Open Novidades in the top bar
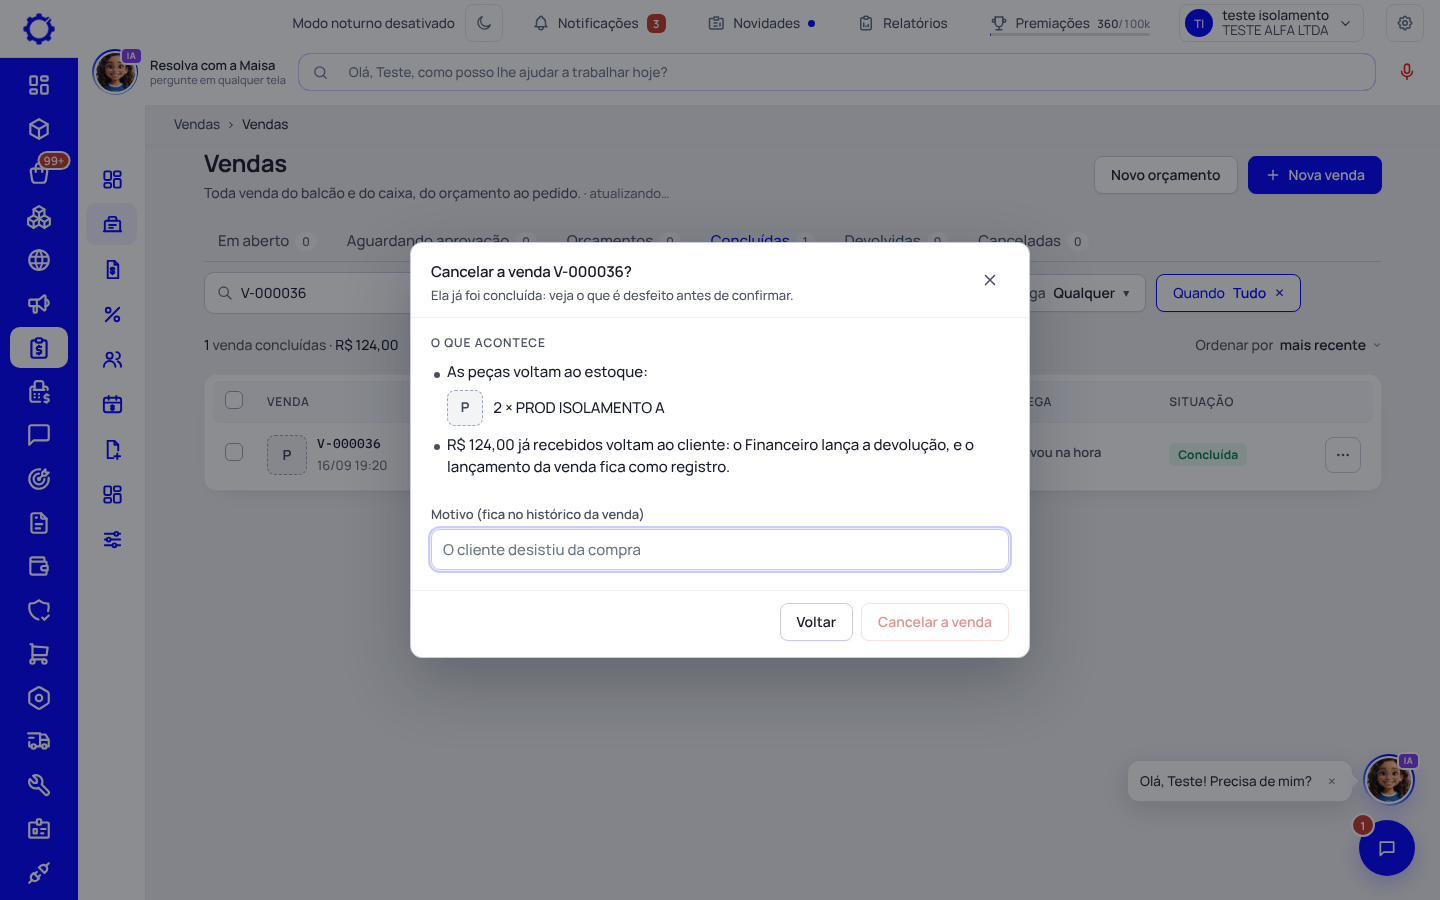1440x900 pixels. 761,23
